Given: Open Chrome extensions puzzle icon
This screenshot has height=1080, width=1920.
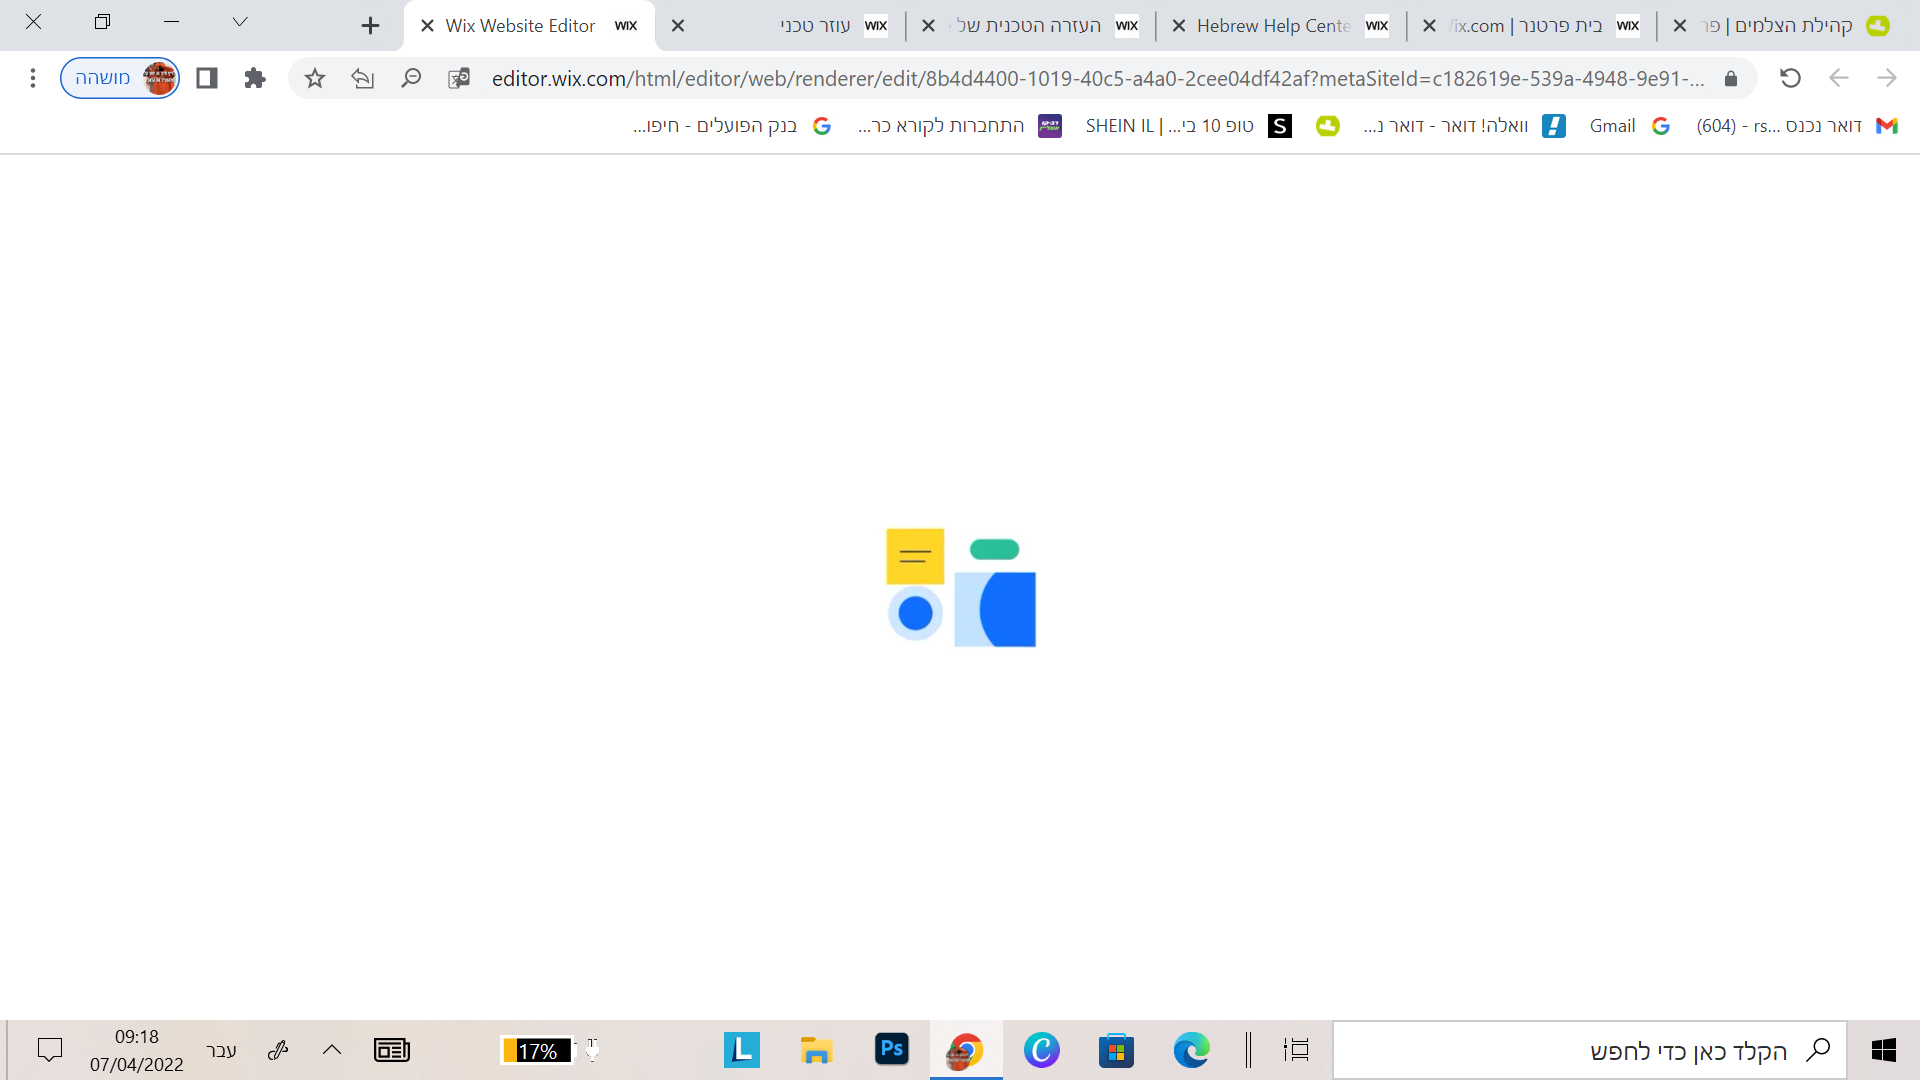Looking at the screenshot, I should point(255,78).
